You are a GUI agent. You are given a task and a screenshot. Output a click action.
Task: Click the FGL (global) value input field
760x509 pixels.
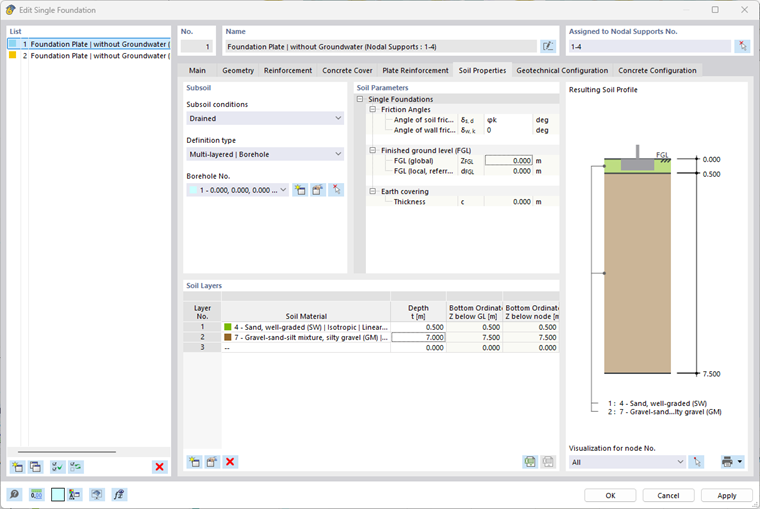[508, 160]
